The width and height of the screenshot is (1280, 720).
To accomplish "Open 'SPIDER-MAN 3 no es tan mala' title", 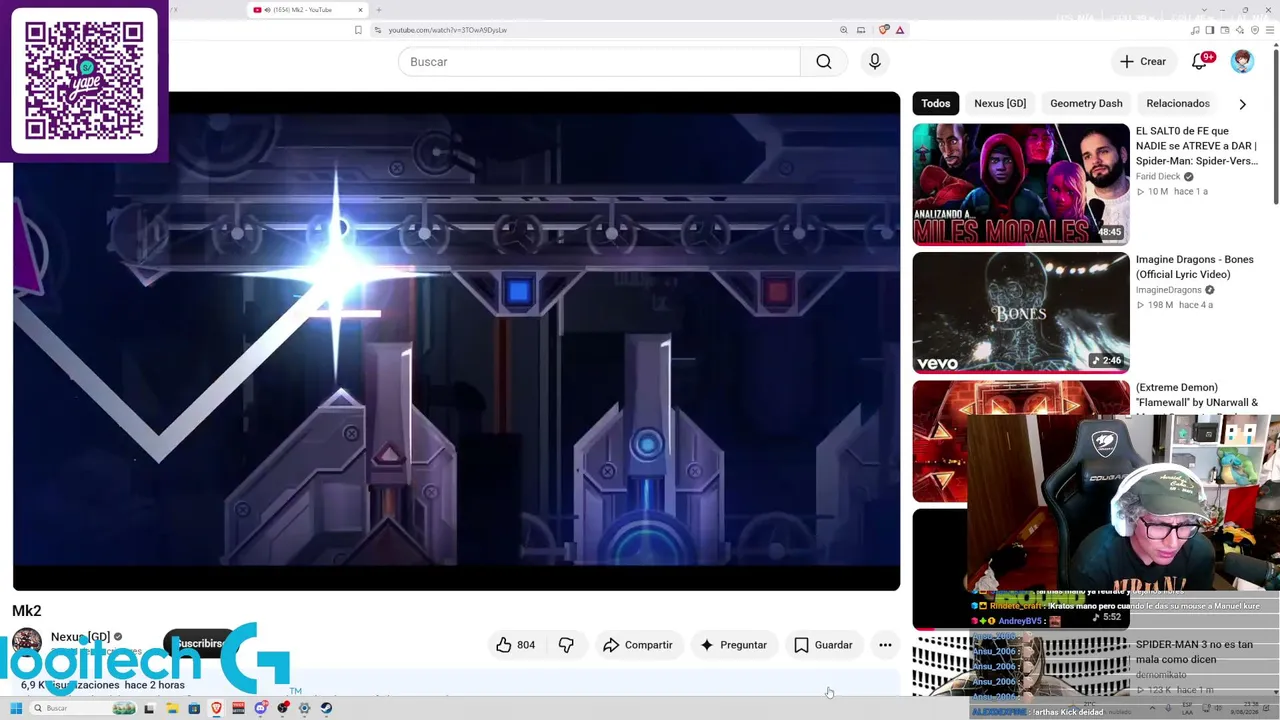I will tap(1194, 652).
